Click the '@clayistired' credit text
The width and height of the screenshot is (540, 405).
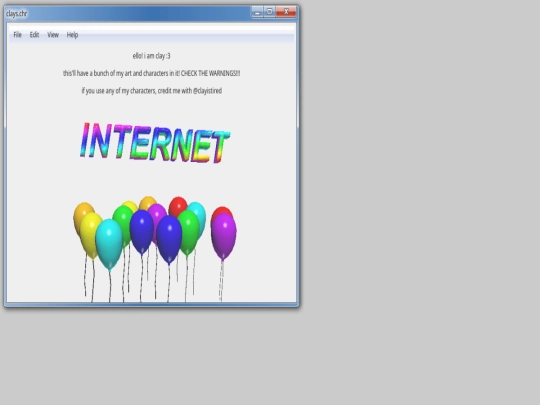[x=207, y=91]
